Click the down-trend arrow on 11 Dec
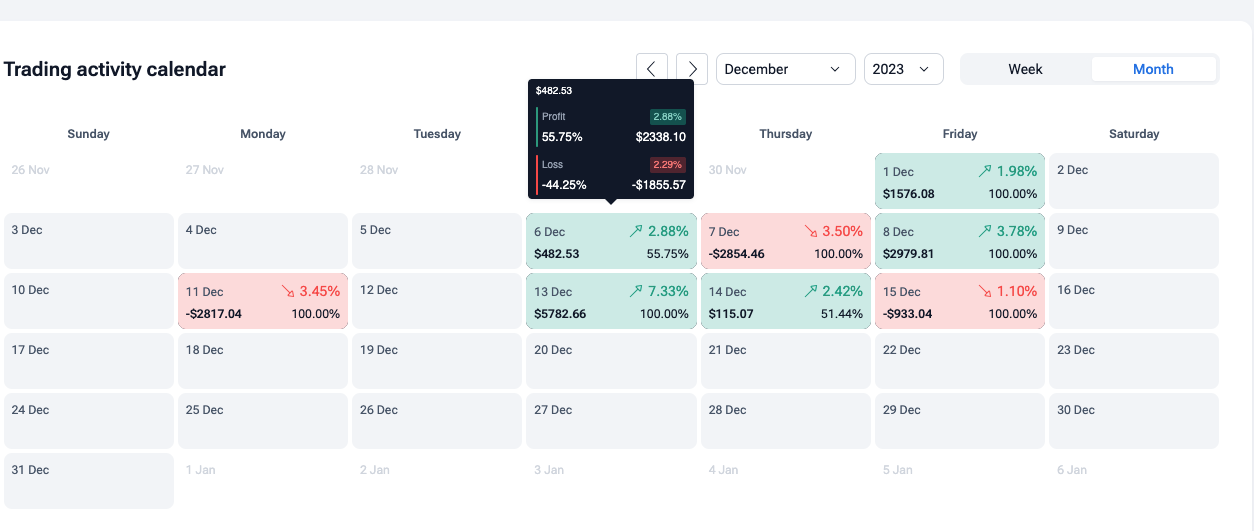The width and height of the screenshot is (1254, 531). click(x=288, y=291)
